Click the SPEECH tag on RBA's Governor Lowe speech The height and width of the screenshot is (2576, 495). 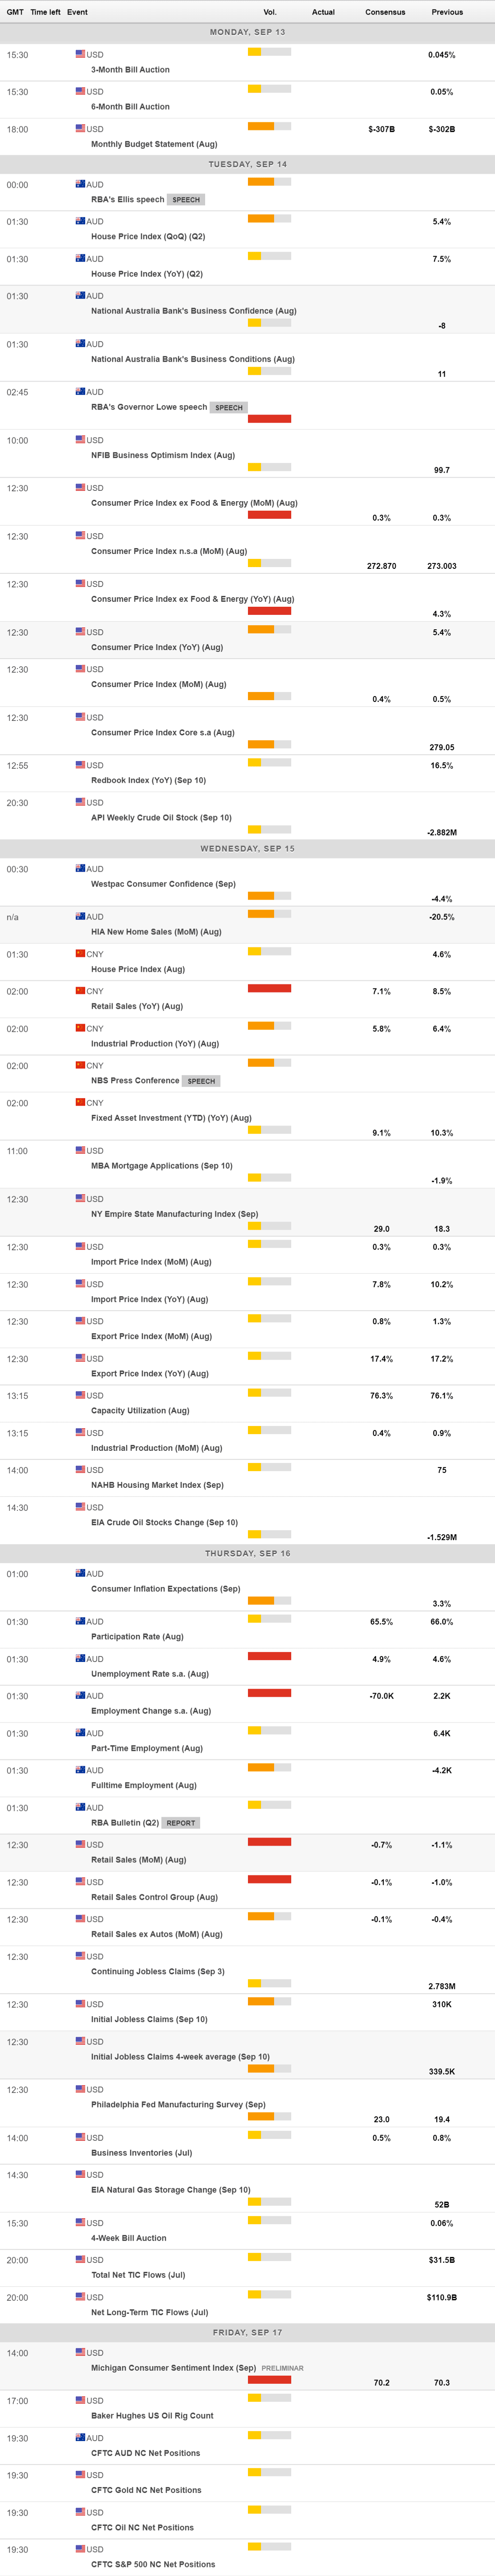229,407
